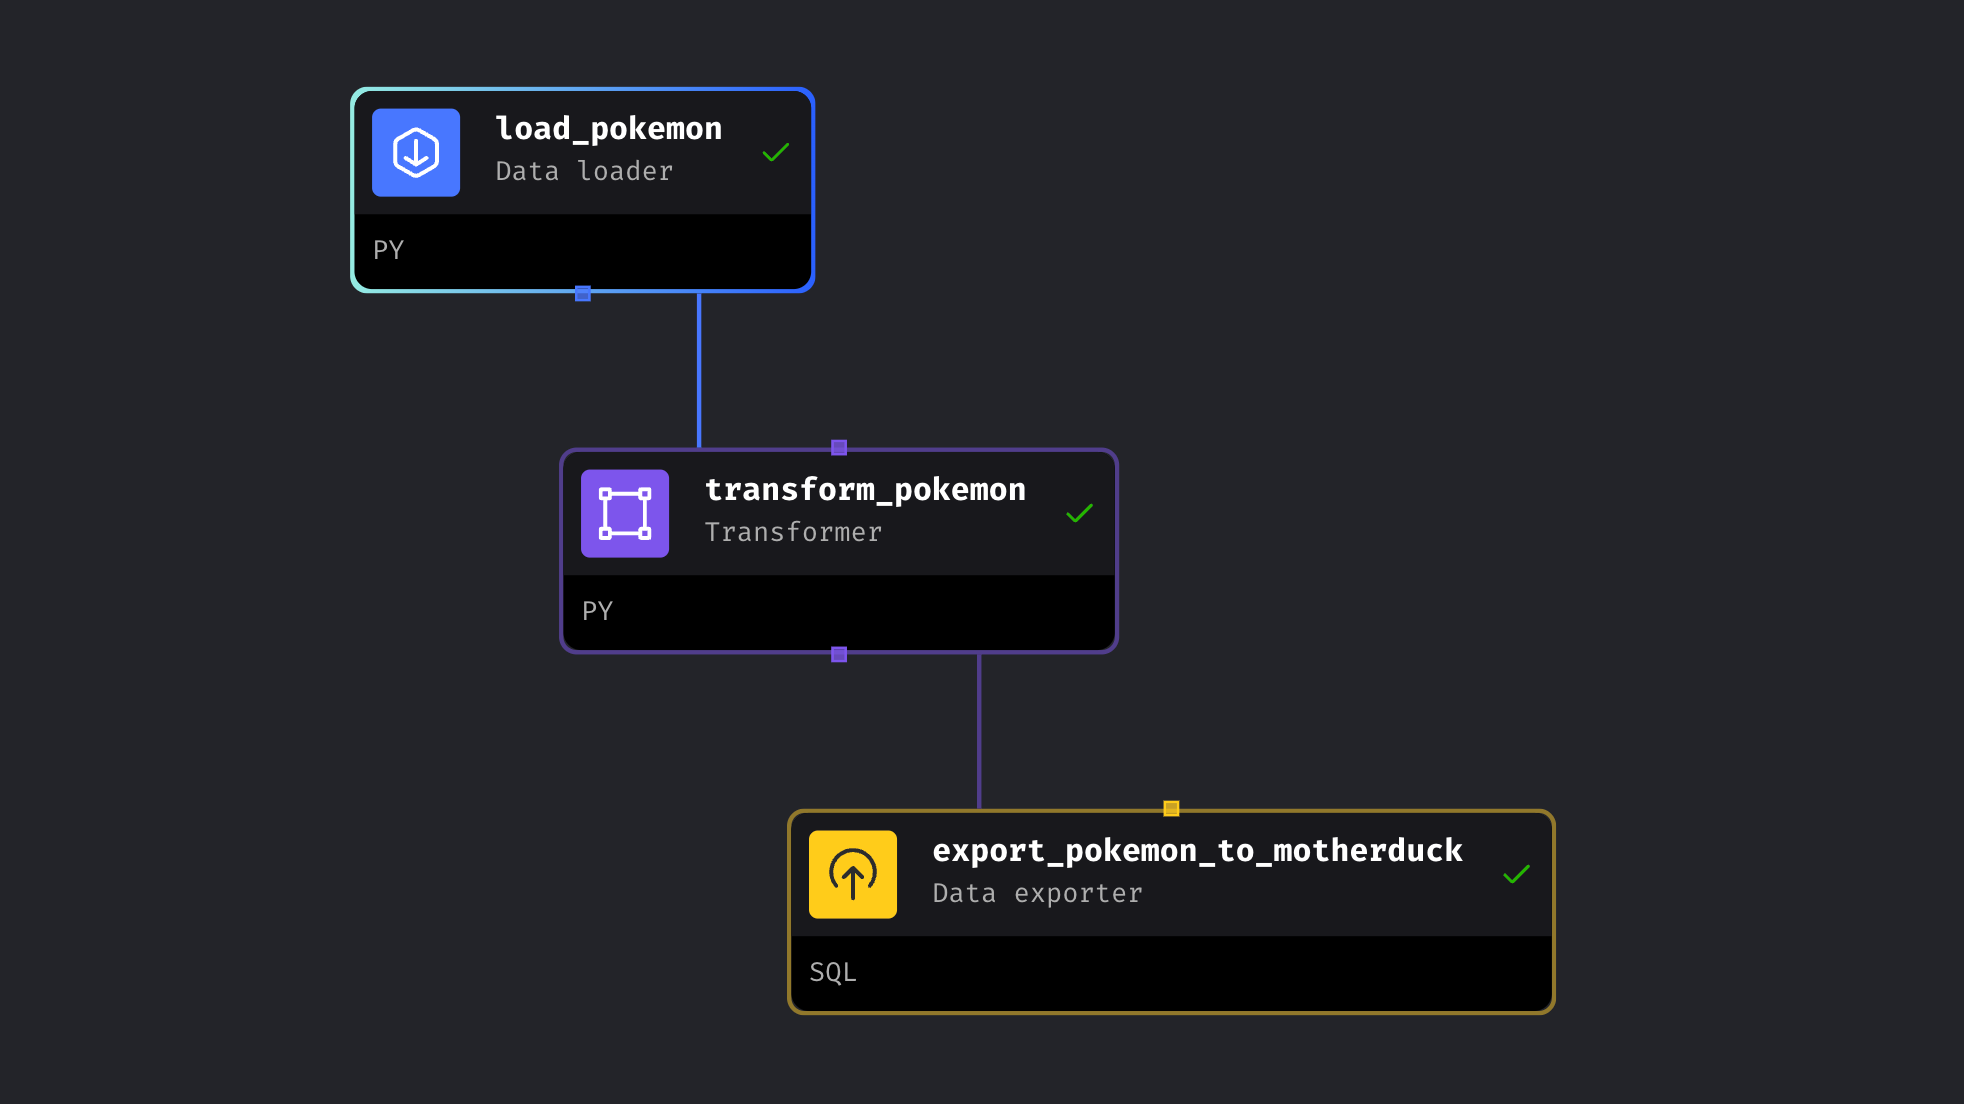Click the PY label on transform_pokemon
This screenshot has width=1964, height=1104.
pyautogui.click(x=597, y=611)
